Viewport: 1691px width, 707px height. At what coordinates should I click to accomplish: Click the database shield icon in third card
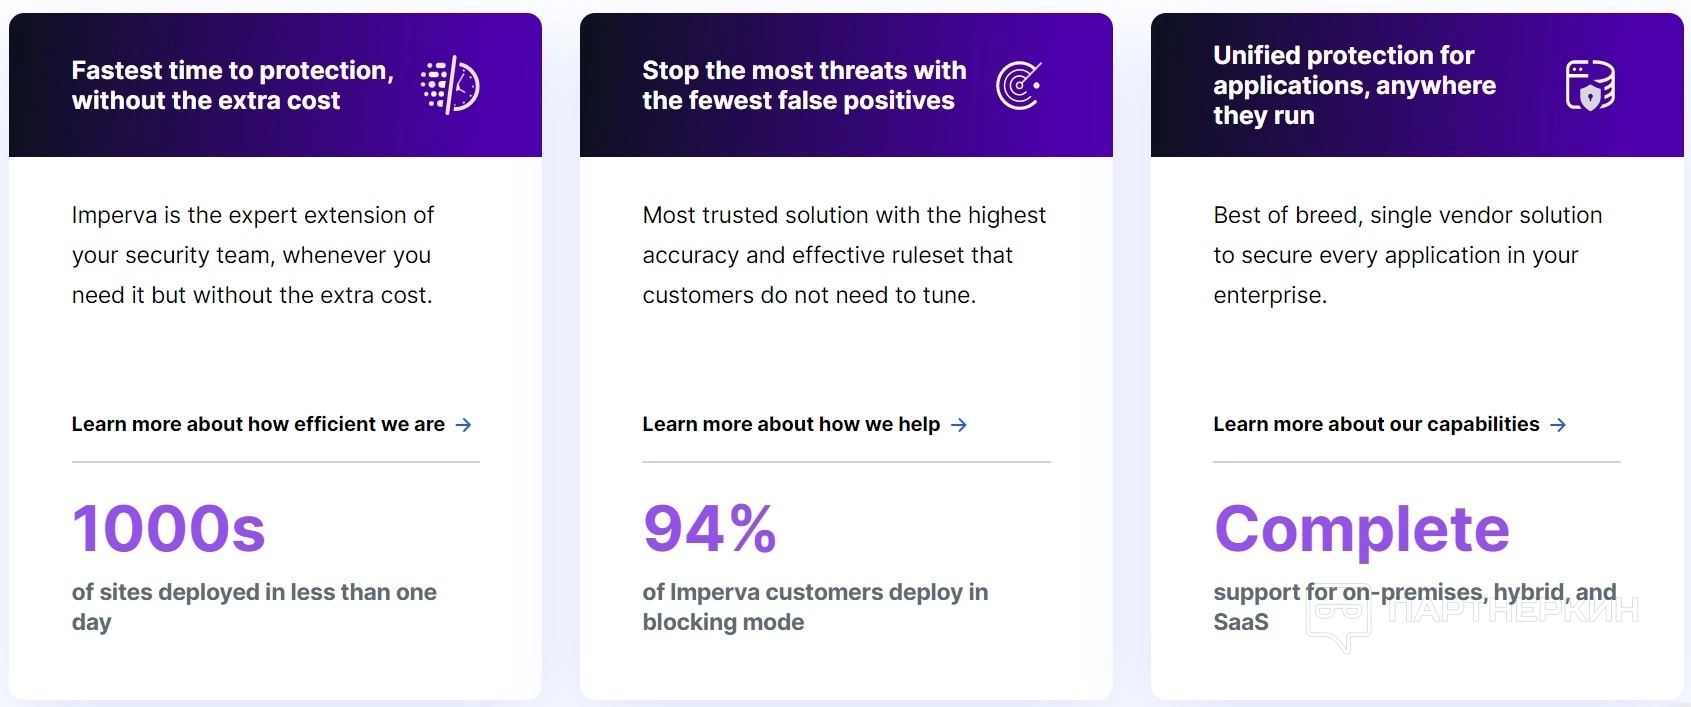[x=1590, y=85]
